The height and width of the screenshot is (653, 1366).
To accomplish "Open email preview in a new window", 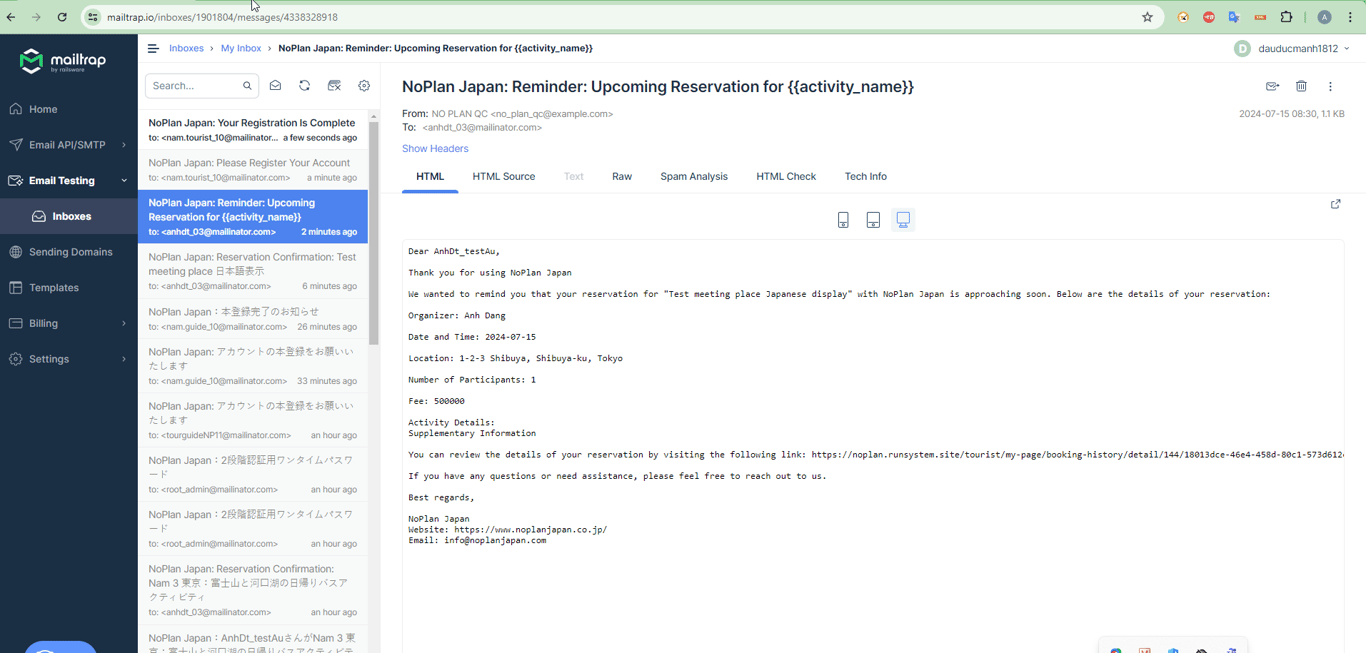I will click(1335, 204).
